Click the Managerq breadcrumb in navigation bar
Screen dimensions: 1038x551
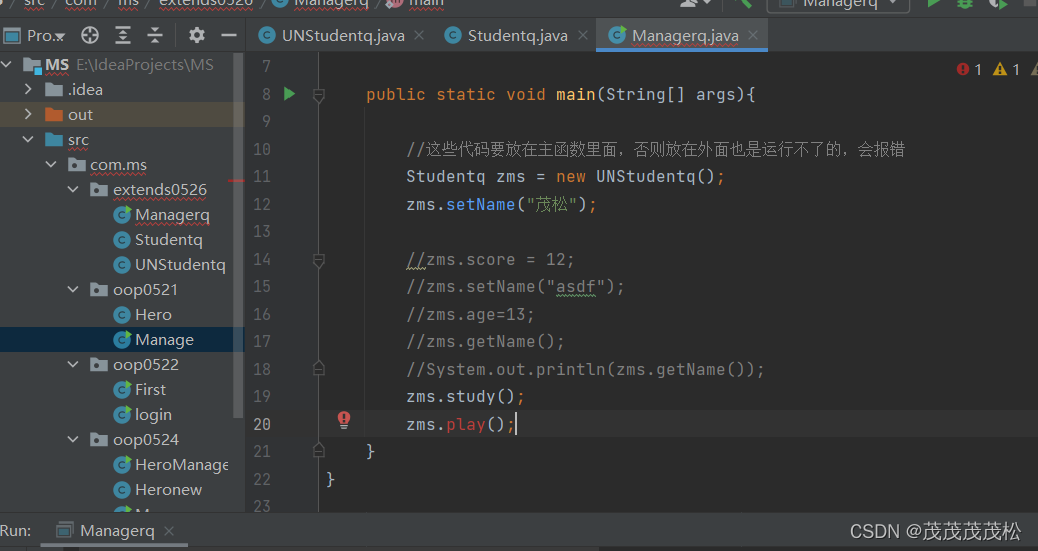point(320,4)
